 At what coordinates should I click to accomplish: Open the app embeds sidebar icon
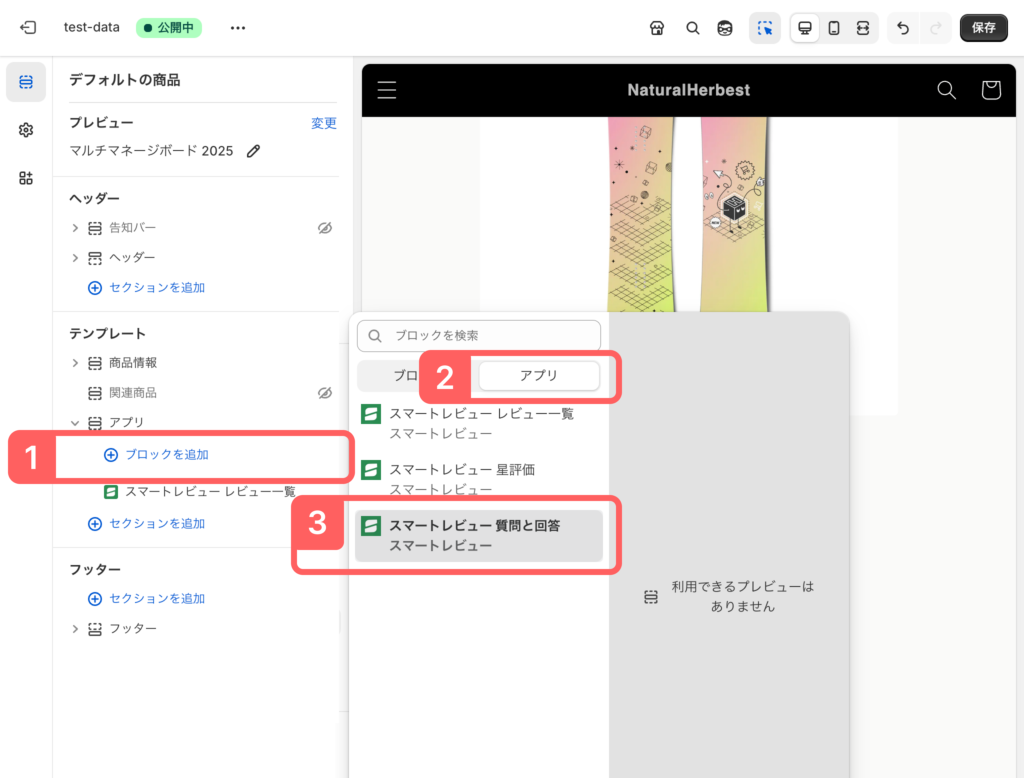click(x=26, y=178)
